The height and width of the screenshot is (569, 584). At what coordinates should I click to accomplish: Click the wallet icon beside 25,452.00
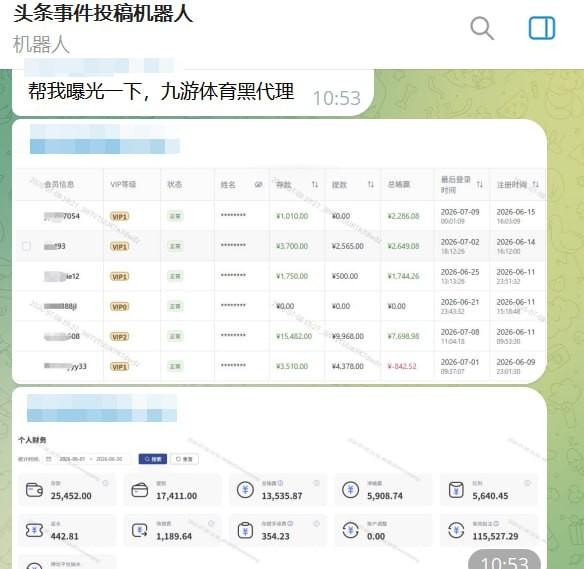click(34, 490)
